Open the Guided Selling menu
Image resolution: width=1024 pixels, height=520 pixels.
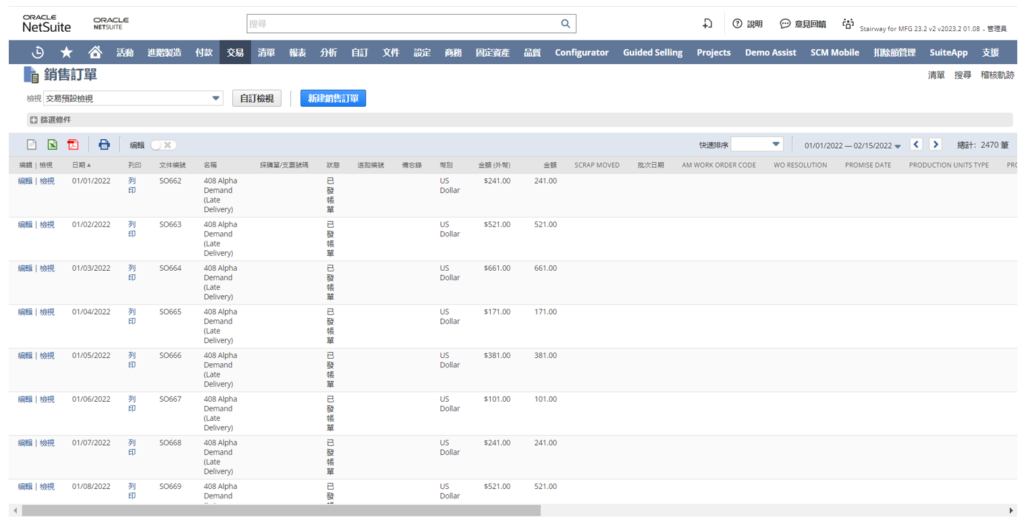(x=652, y=52)
